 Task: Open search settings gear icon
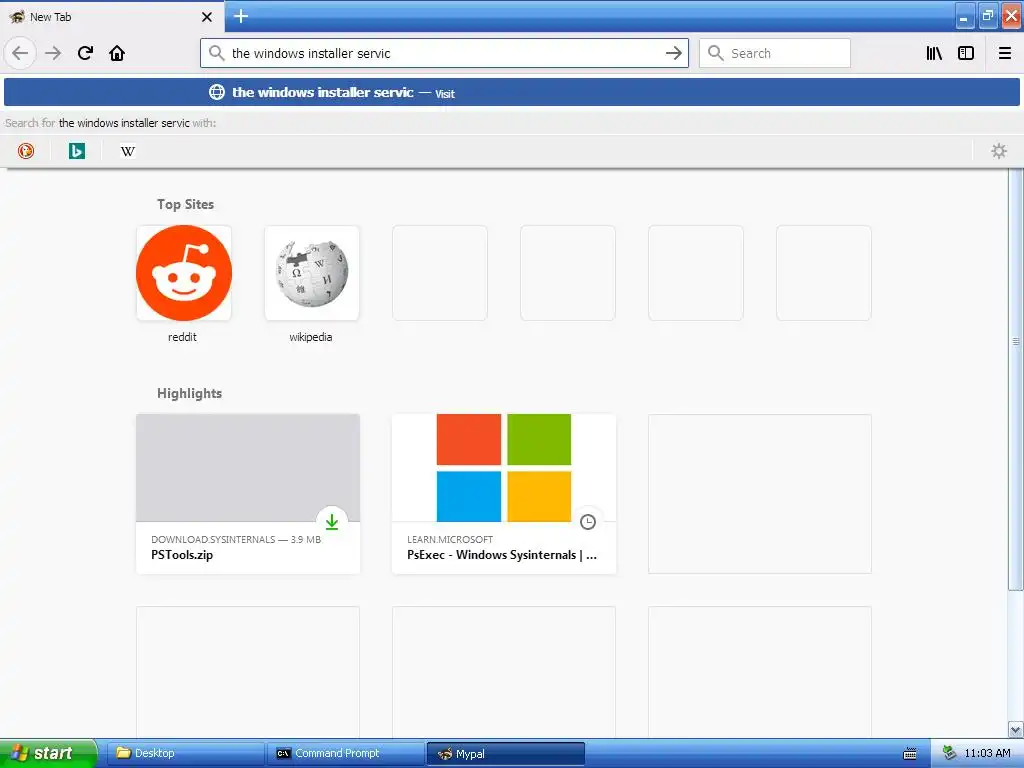click(999, 151)
